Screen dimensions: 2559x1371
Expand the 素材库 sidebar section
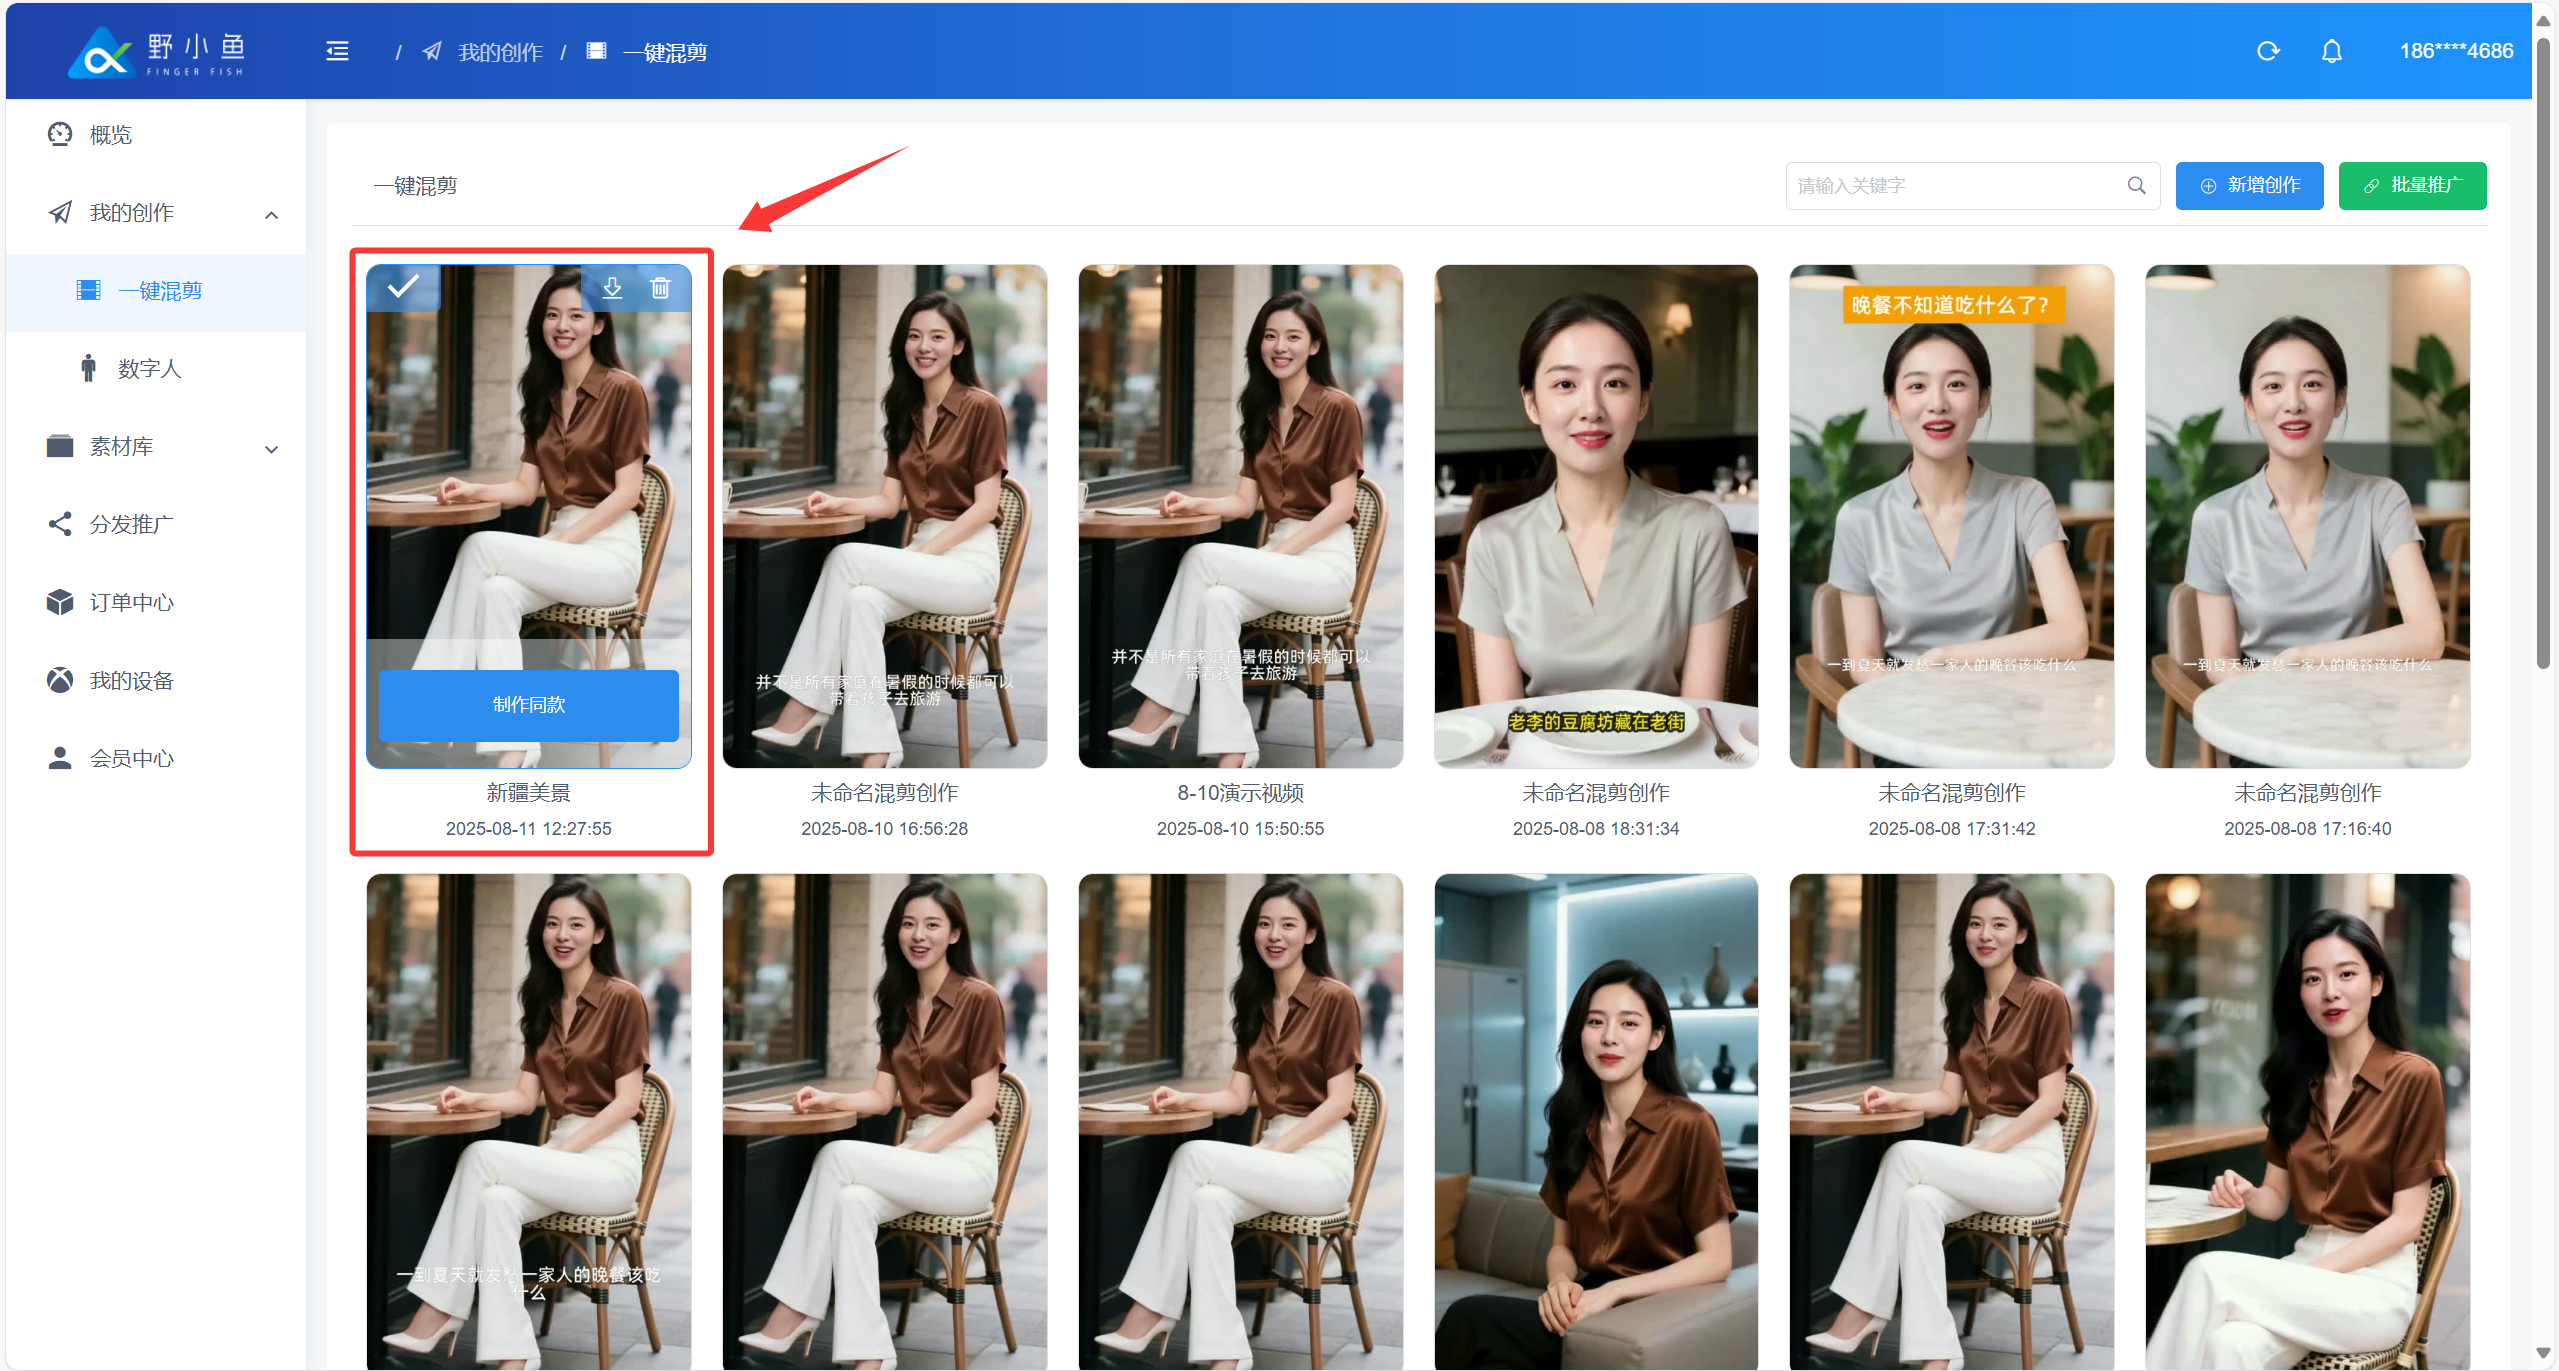tap(271, 449)
